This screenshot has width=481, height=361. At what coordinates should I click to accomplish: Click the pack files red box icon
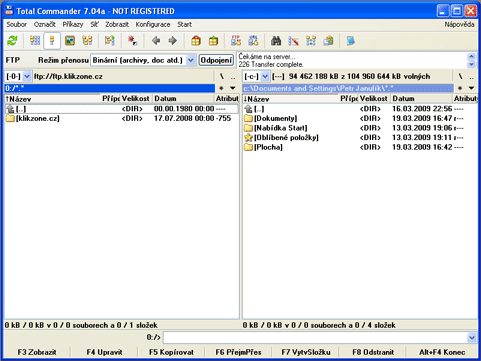point(196,41)
